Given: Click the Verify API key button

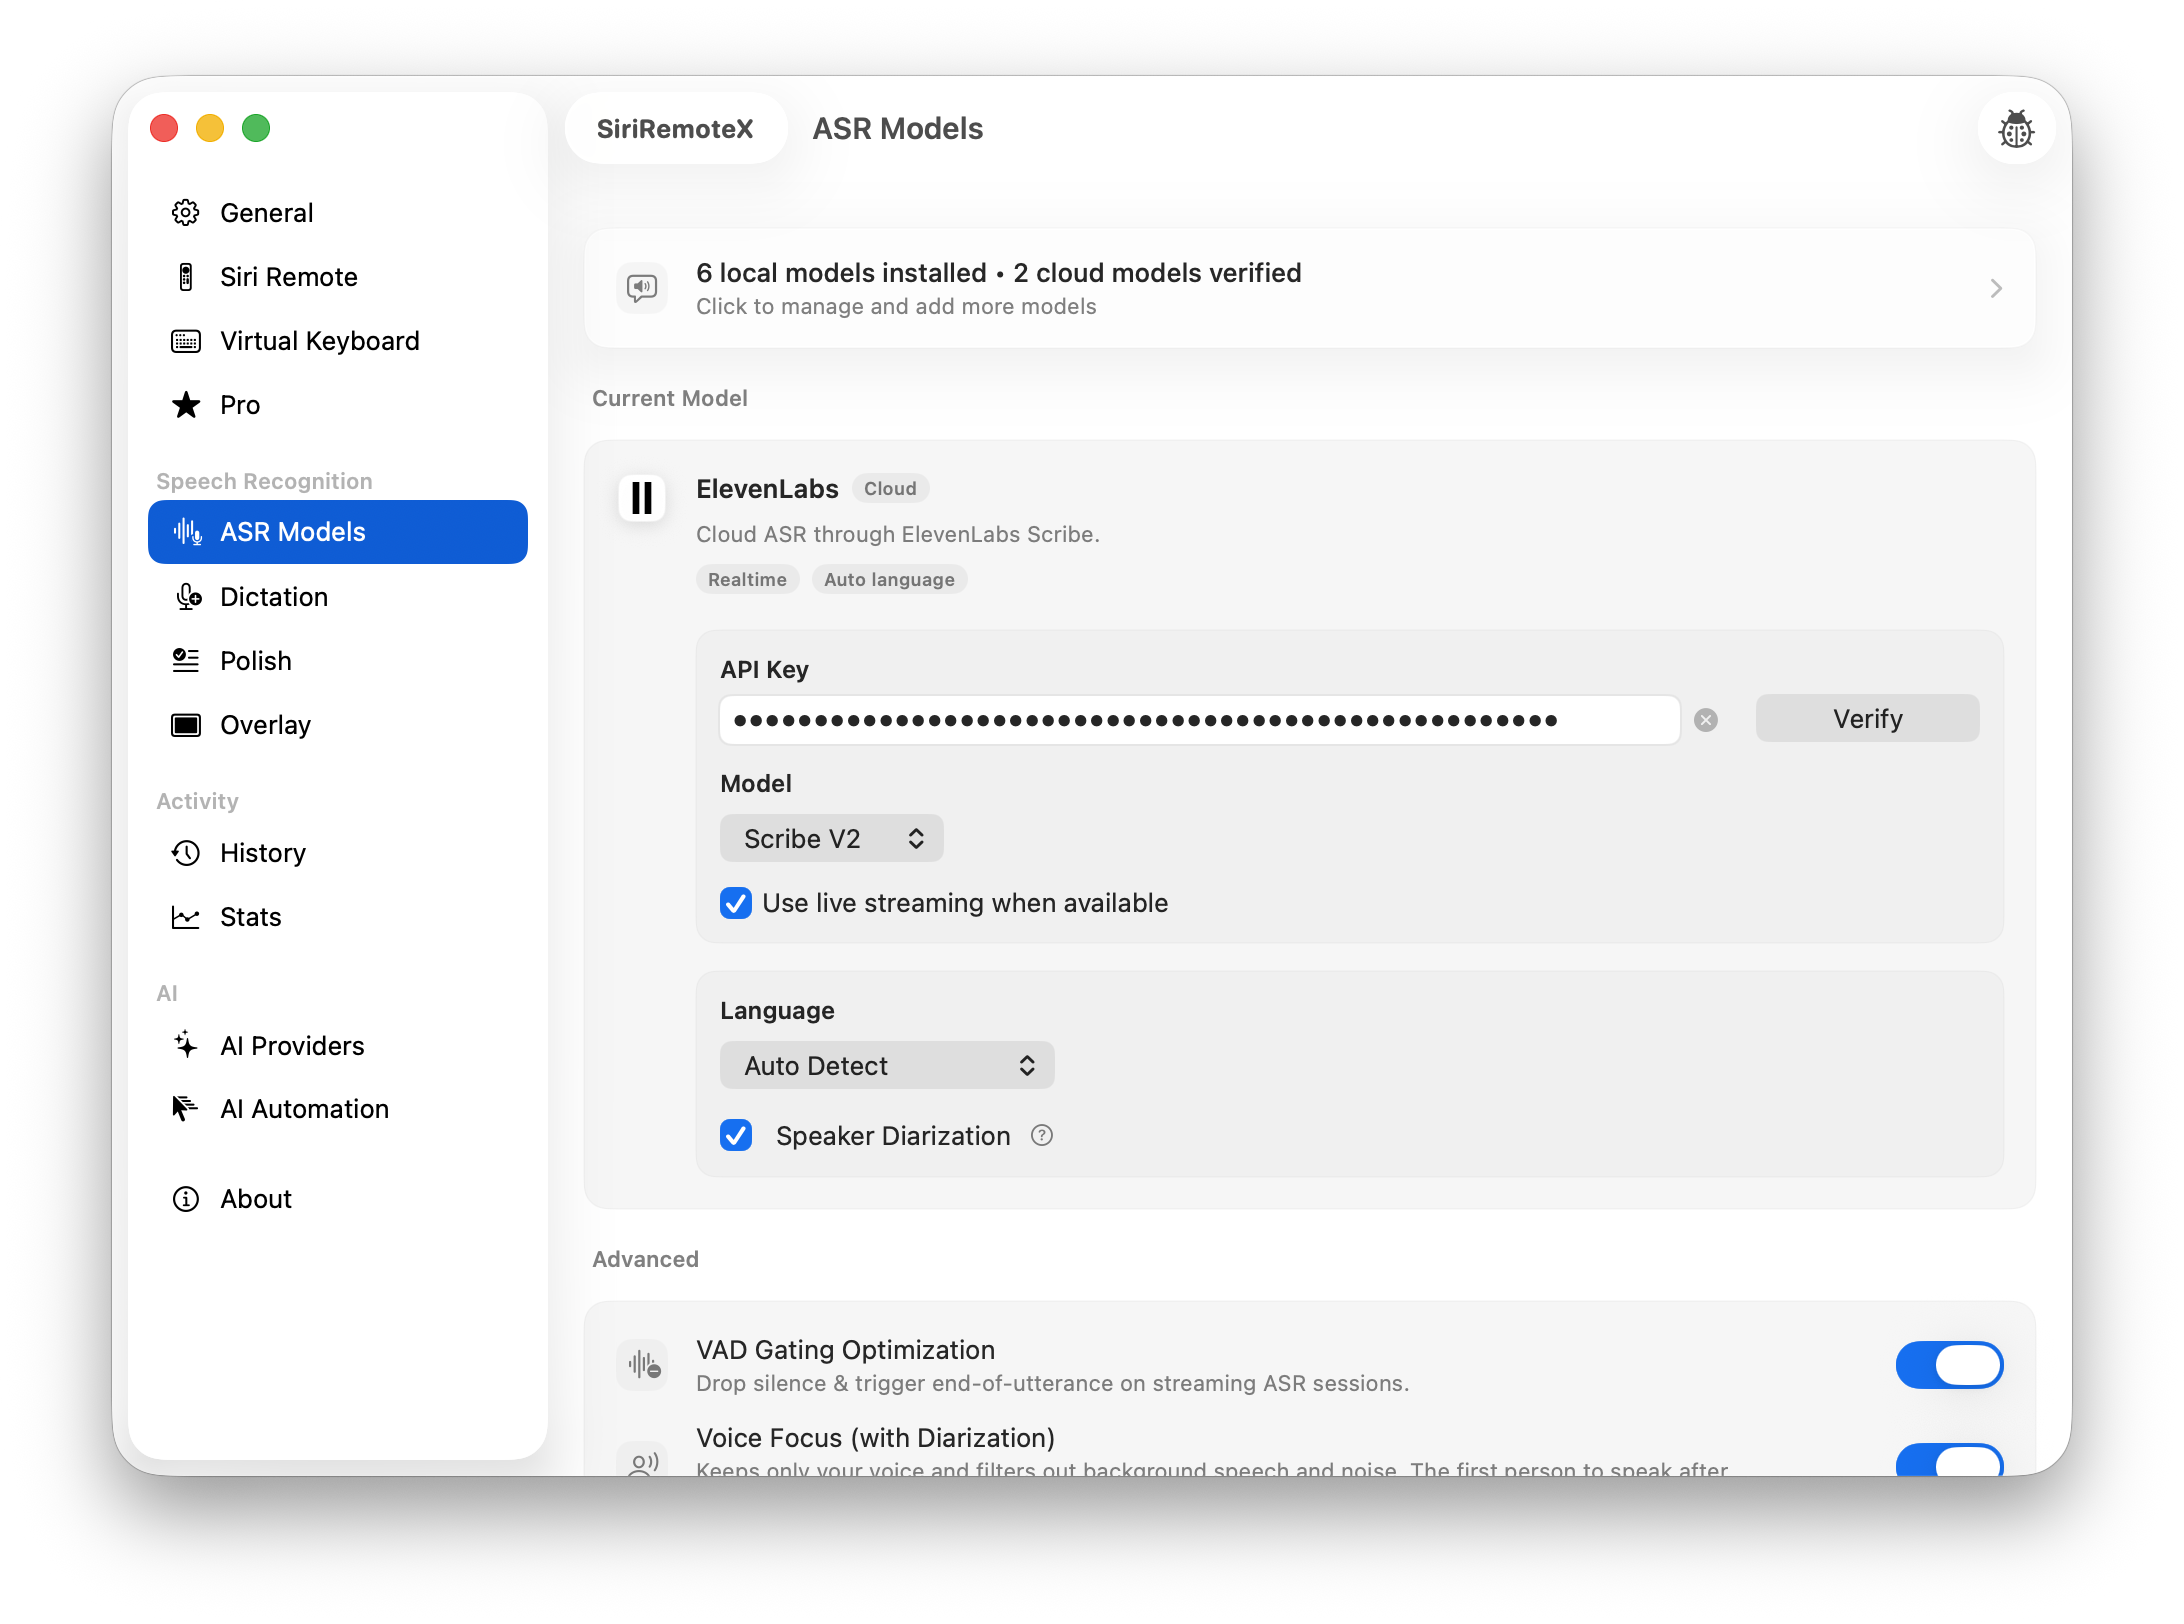Looking at the screenshot, I should tap(1867, 718).
